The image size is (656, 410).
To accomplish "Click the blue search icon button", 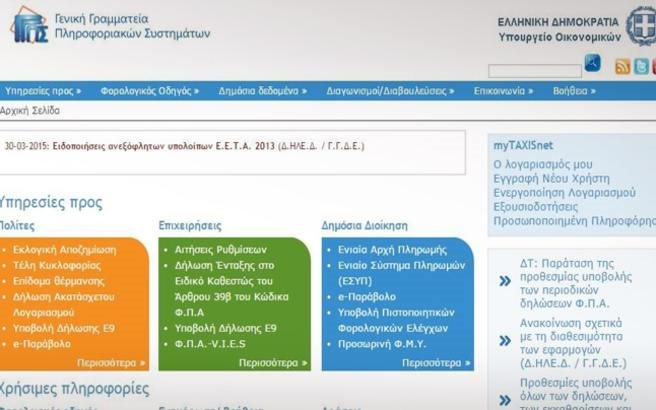I will click(x=592, y=63).
